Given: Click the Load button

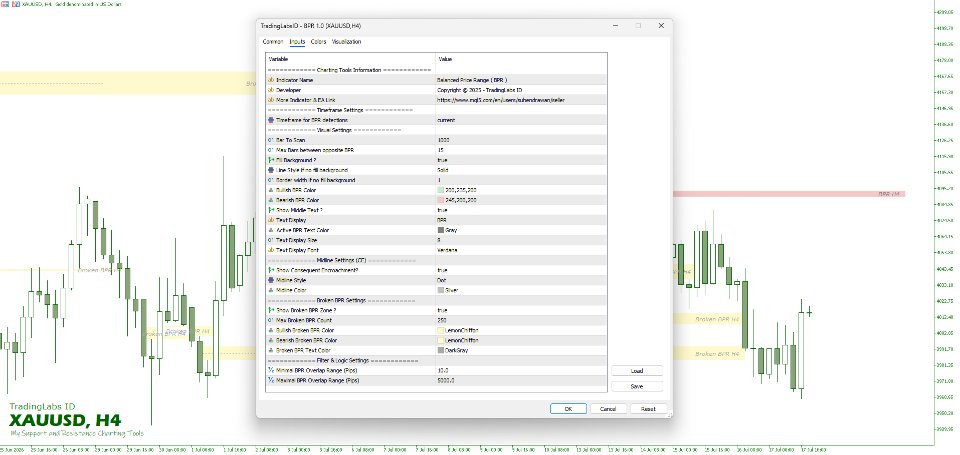Looking at the screenshot, I should coord(637,371).
